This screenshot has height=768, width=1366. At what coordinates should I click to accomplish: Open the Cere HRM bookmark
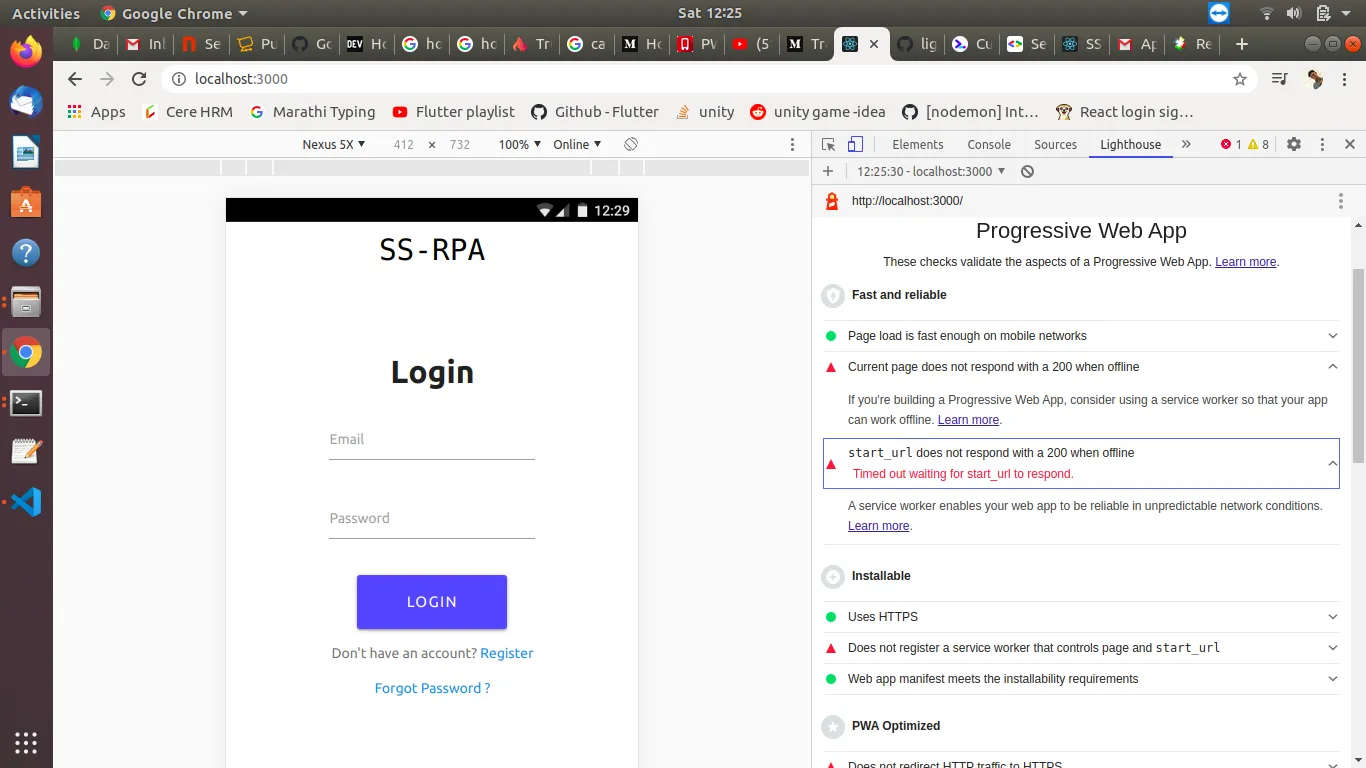click(x=188, y=112)
